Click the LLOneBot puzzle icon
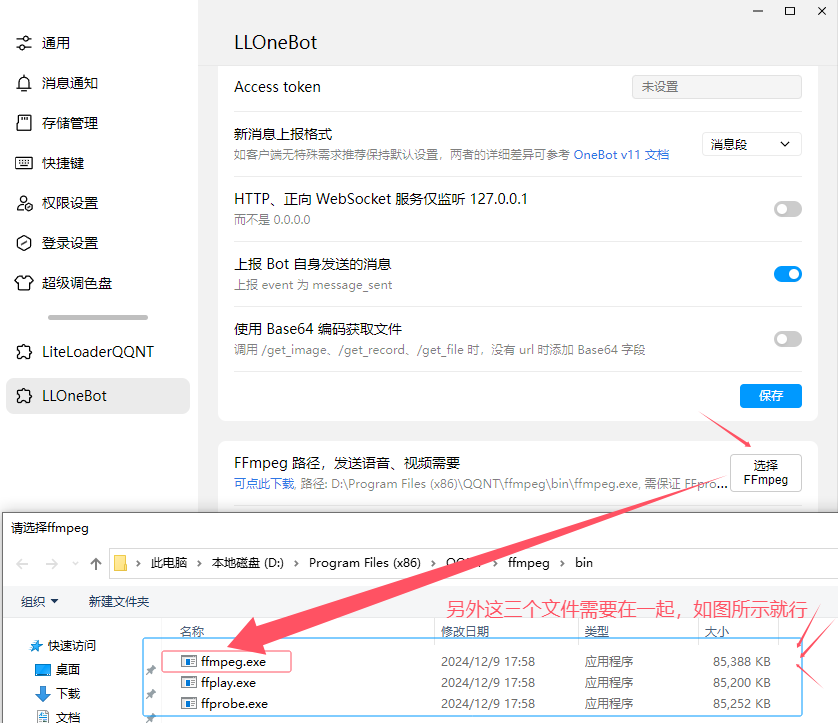The image size is (838, 723). coord(24,396)
